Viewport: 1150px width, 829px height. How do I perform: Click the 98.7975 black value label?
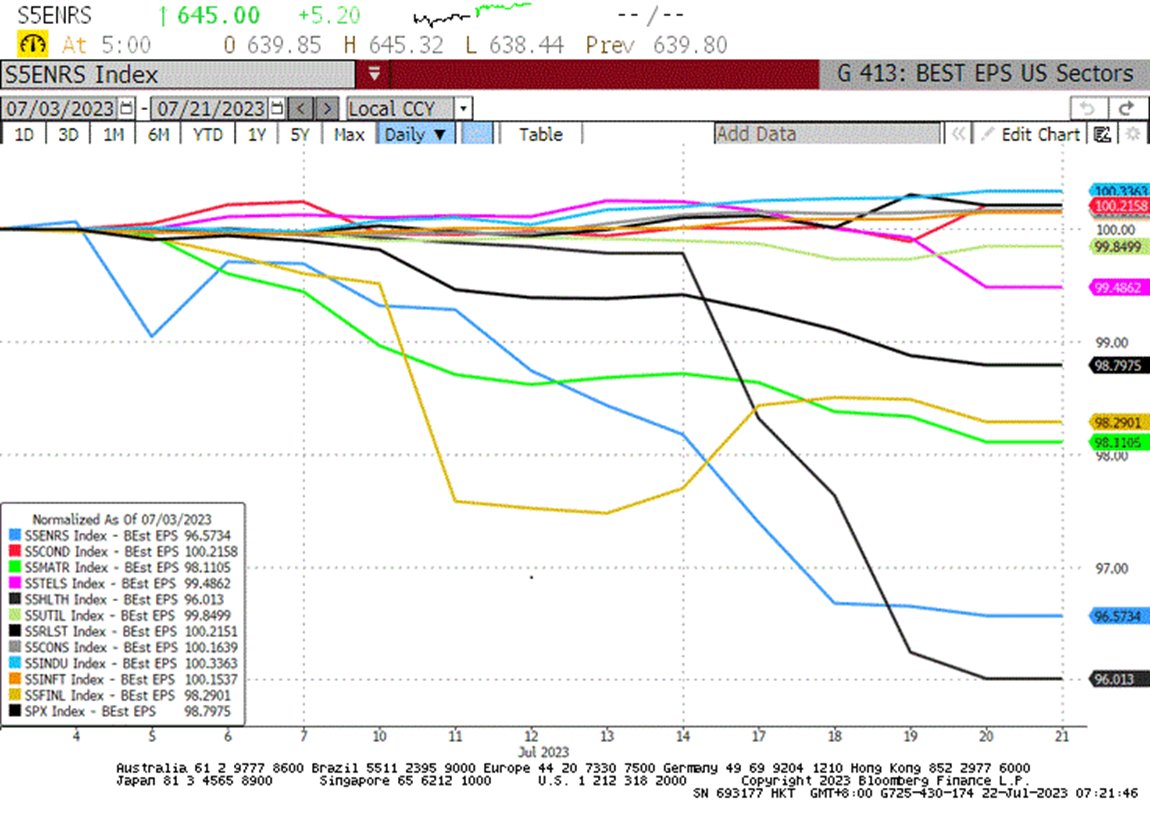1118,365
